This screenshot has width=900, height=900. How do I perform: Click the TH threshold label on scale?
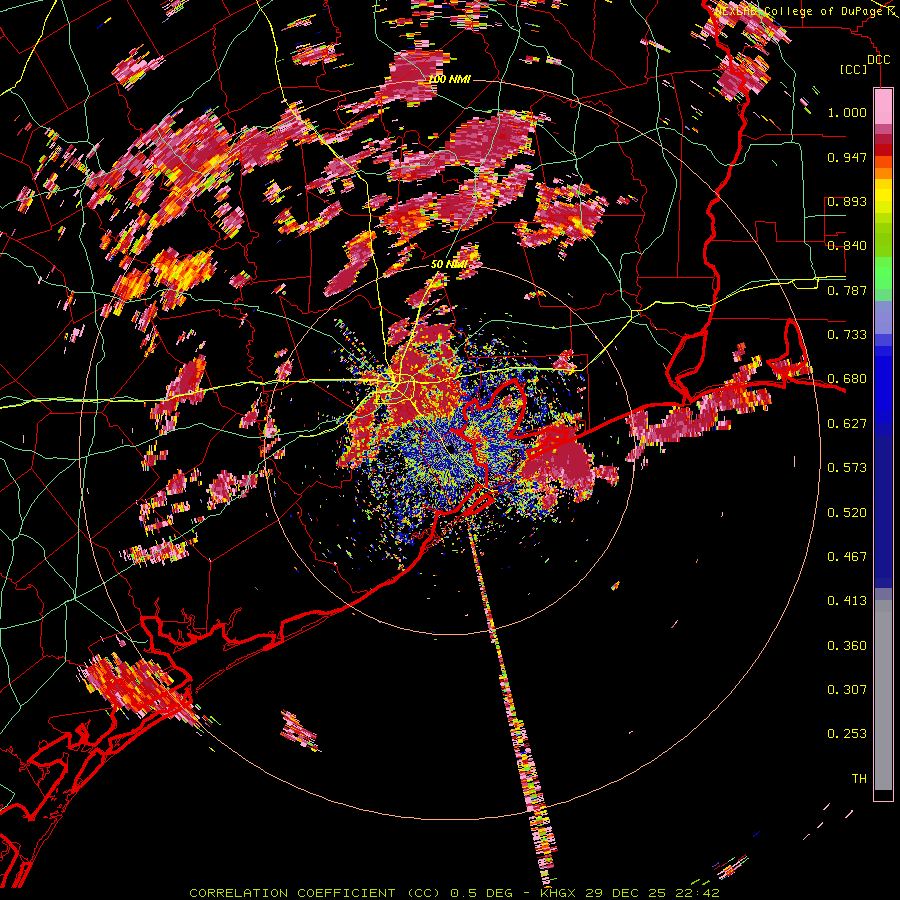[x=859, y=778]
